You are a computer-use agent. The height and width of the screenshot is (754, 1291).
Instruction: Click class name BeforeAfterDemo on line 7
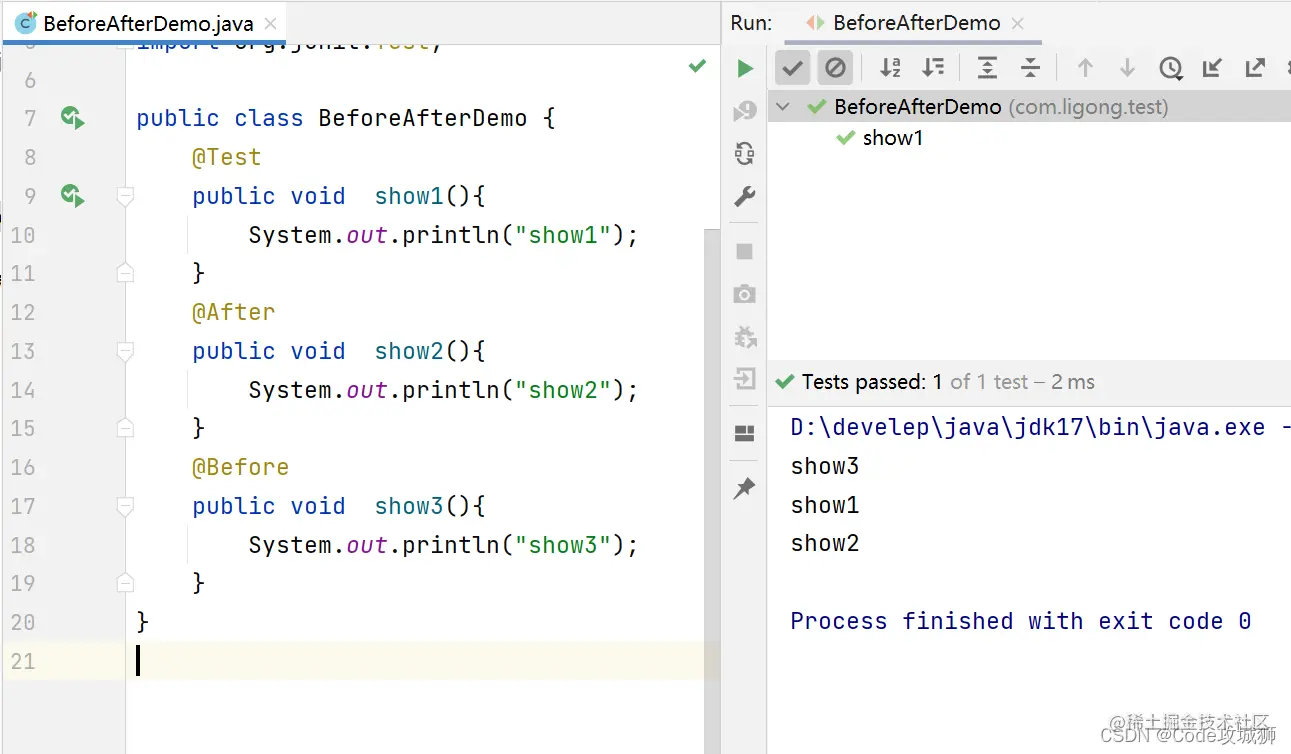pyautogui.click(x=422, y=118)
